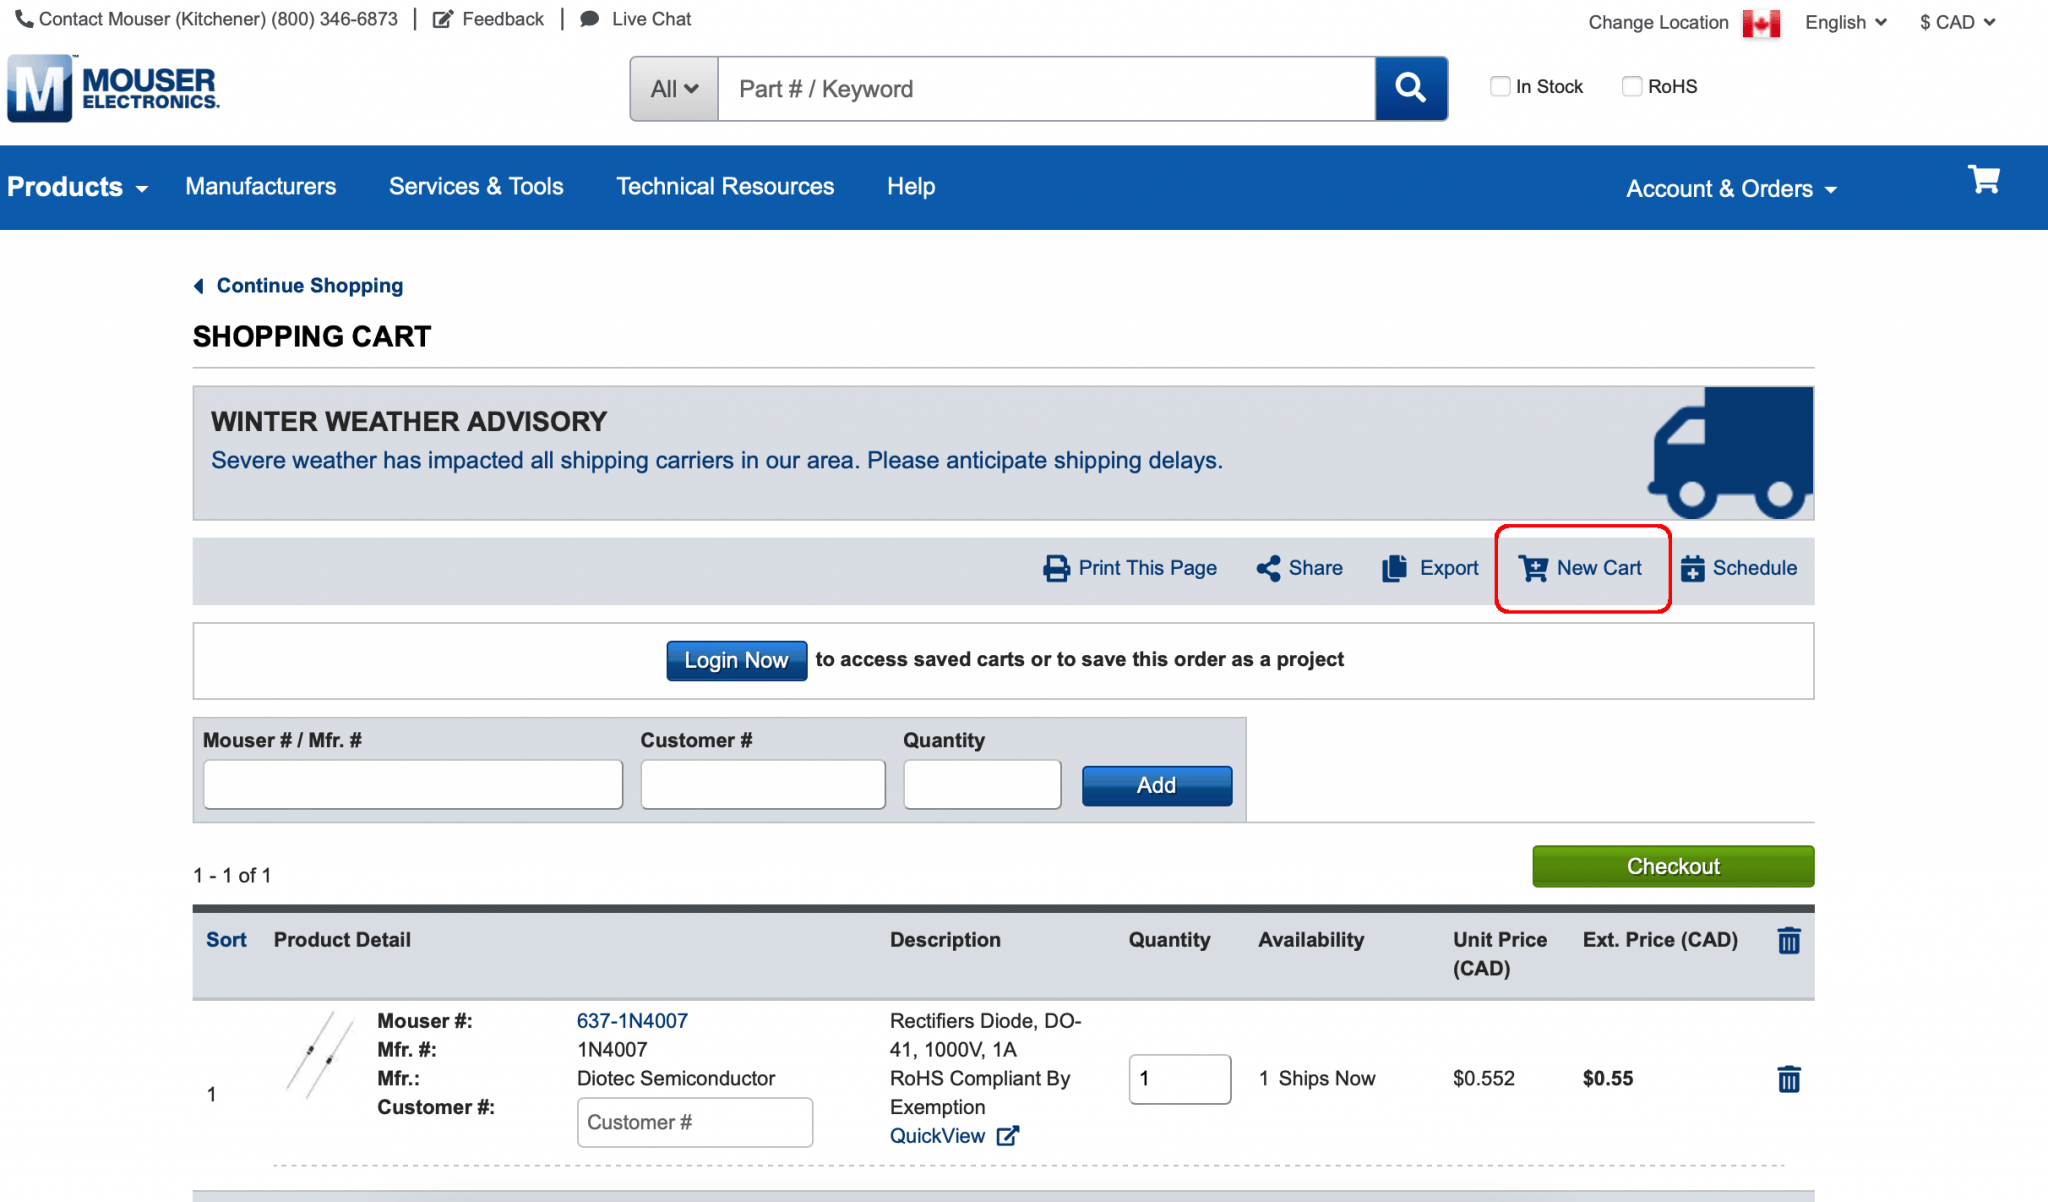Open the shopping cart icon in navbar

coord(1983,180)
